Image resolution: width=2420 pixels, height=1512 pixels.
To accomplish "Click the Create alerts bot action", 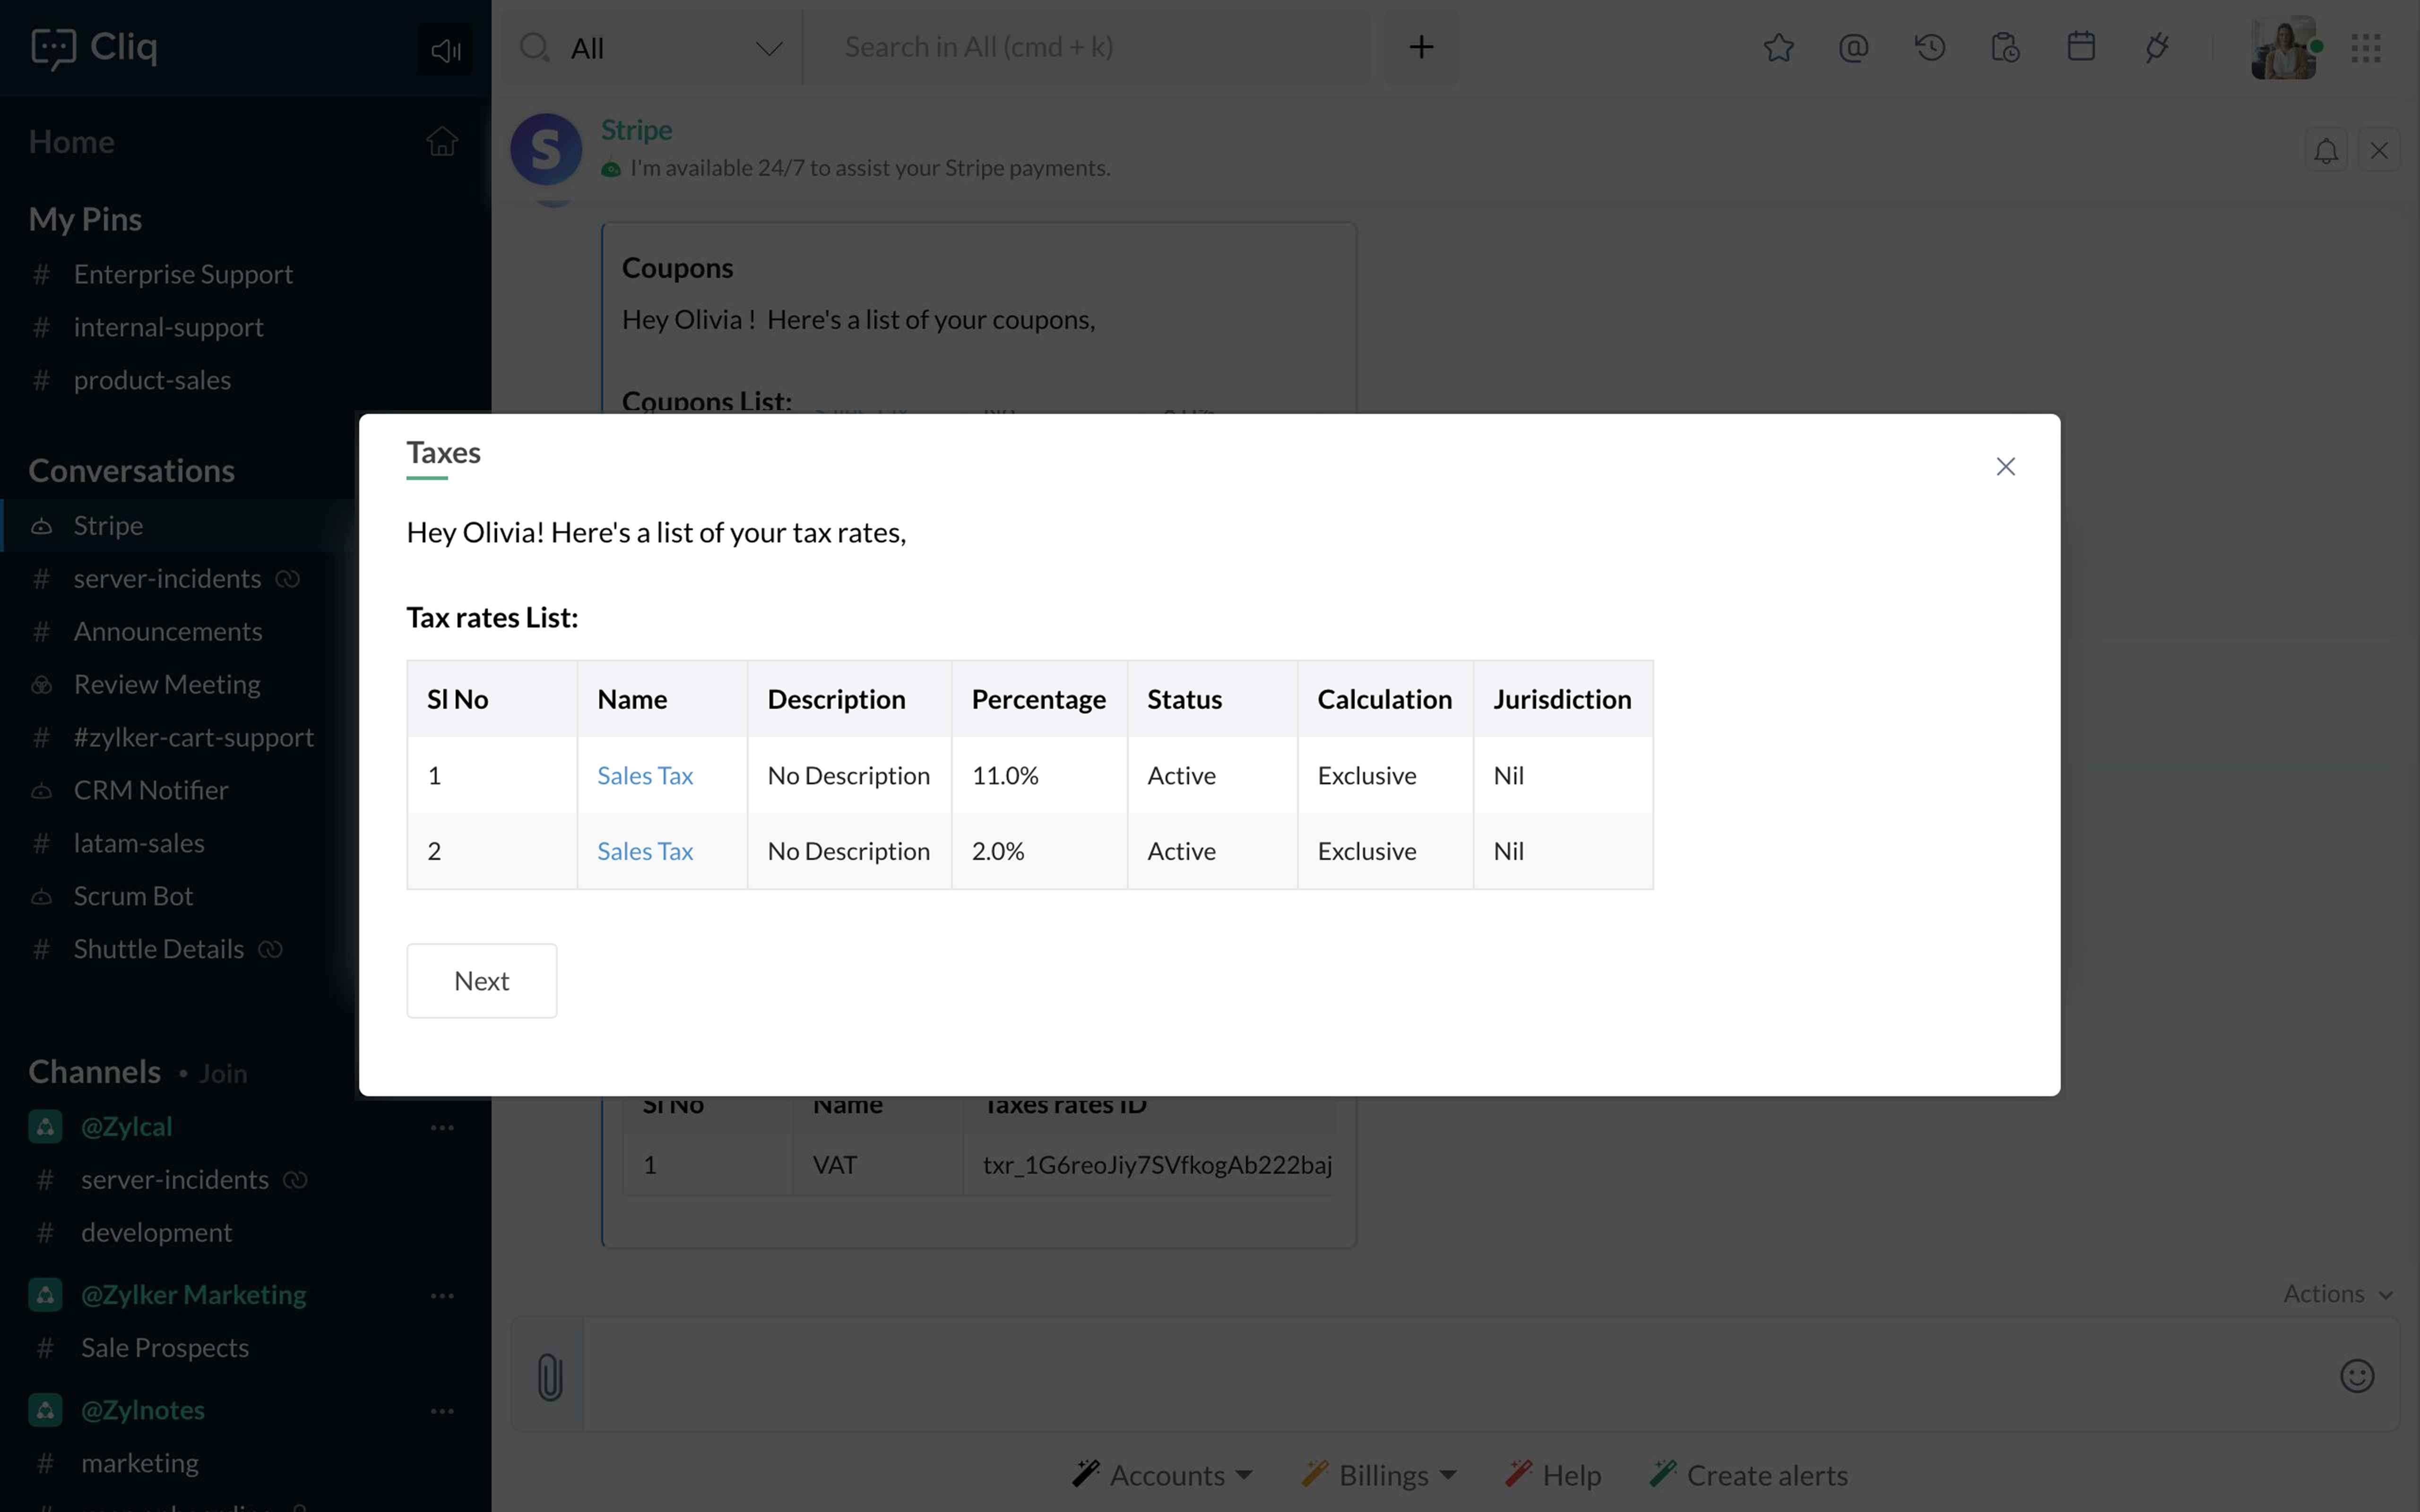I will (x=1749, y=1475).
